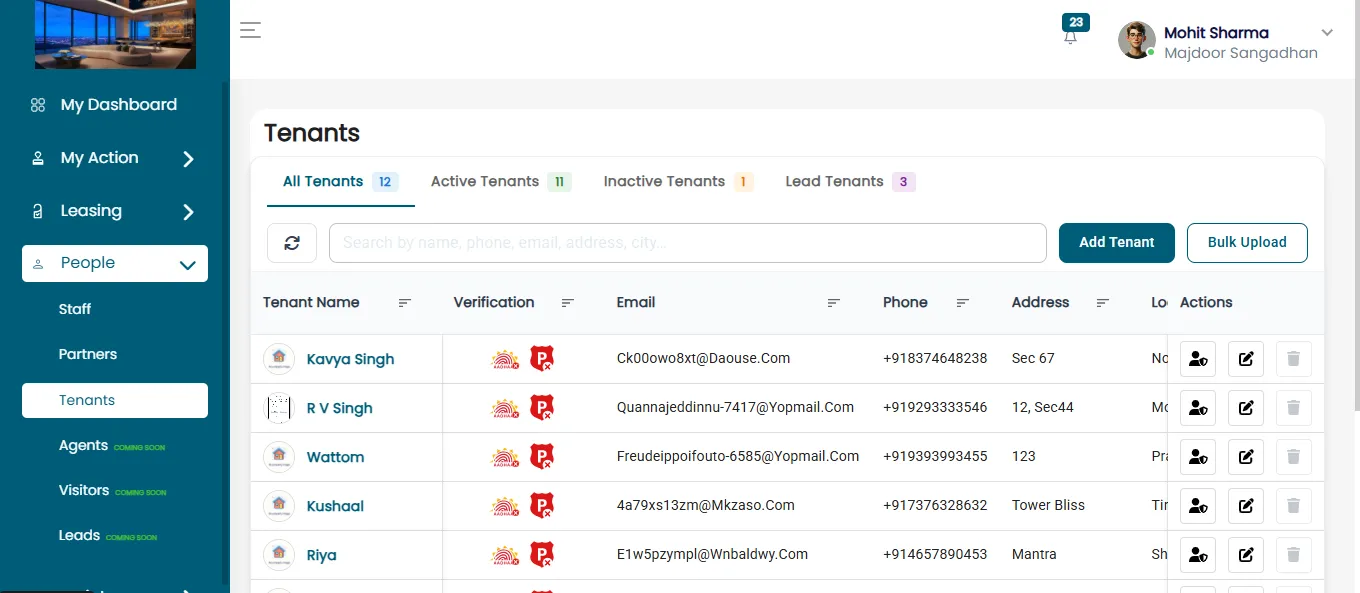This screenshot has height=593, width=1360.
Task: Open the Mohit Sharma profile dropdown arrow
Action: [1327, 33]
